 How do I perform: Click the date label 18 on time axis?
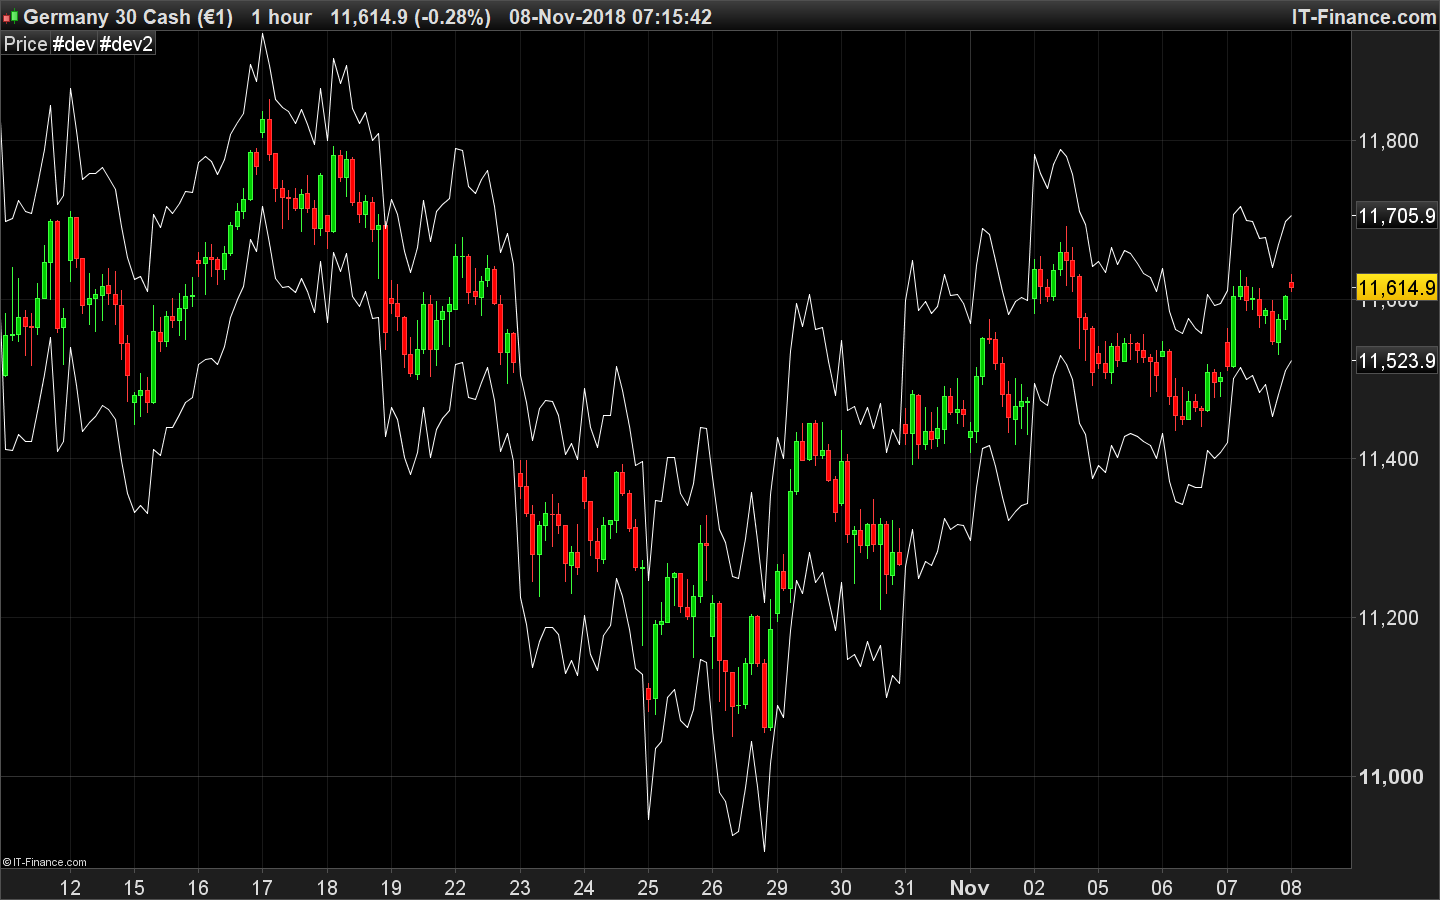(x=327, y=887)
